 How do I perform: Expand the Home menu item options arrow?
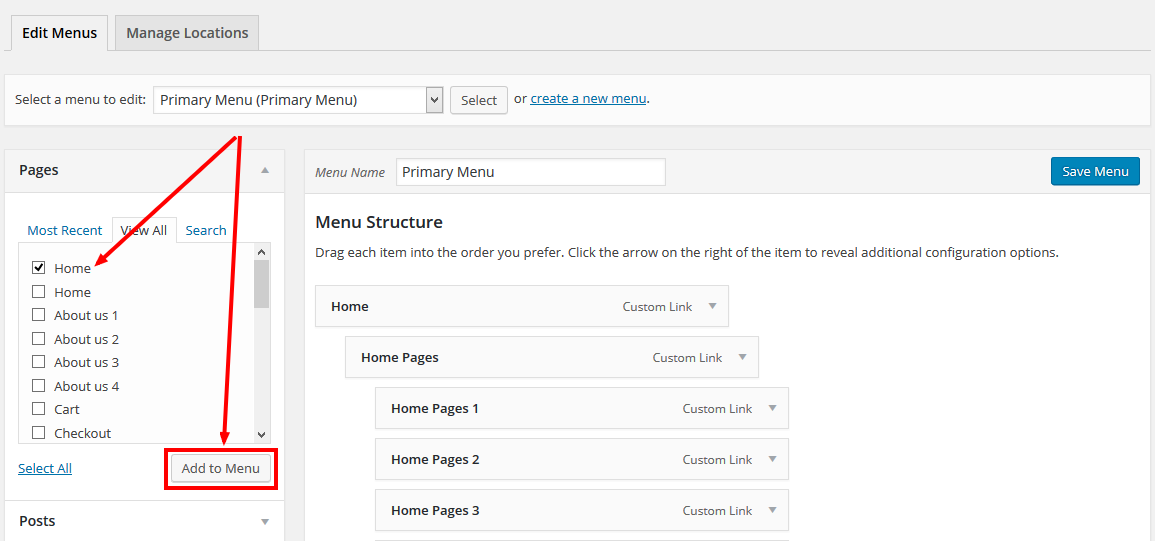tap(712, 306)
